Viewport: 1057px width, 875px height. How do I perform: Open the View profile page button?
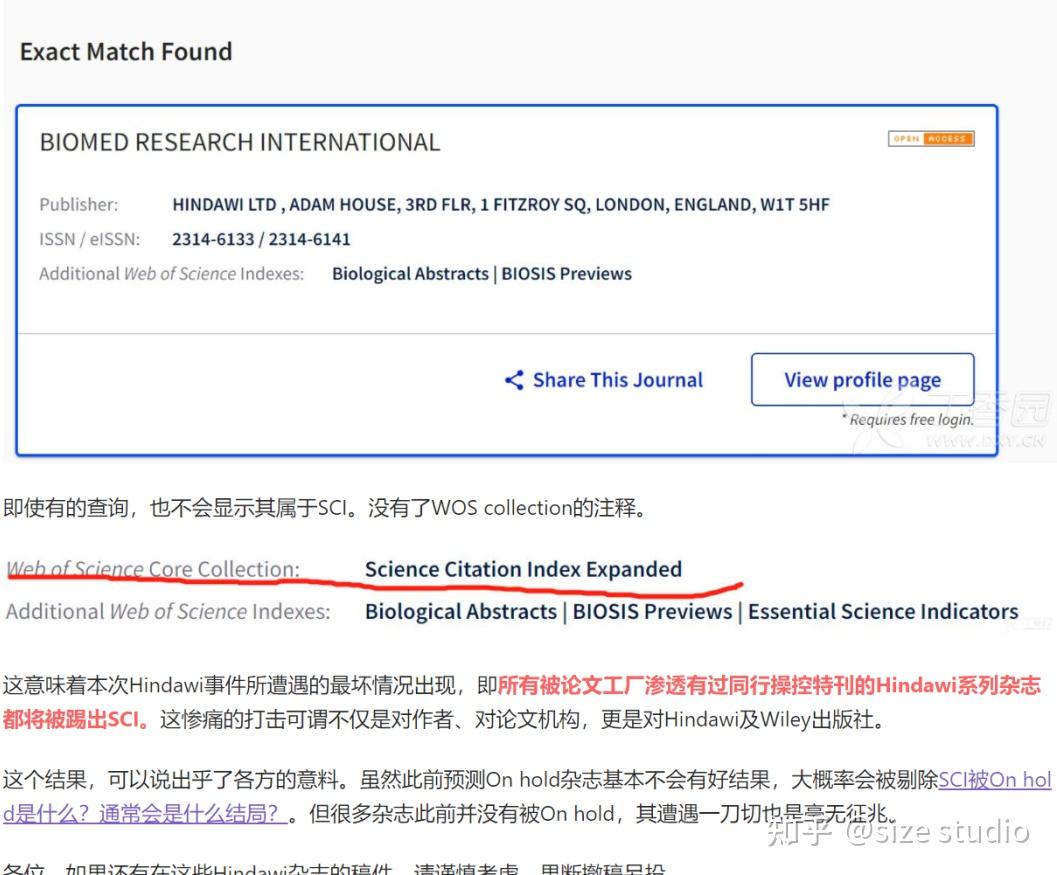click(862, 380)
